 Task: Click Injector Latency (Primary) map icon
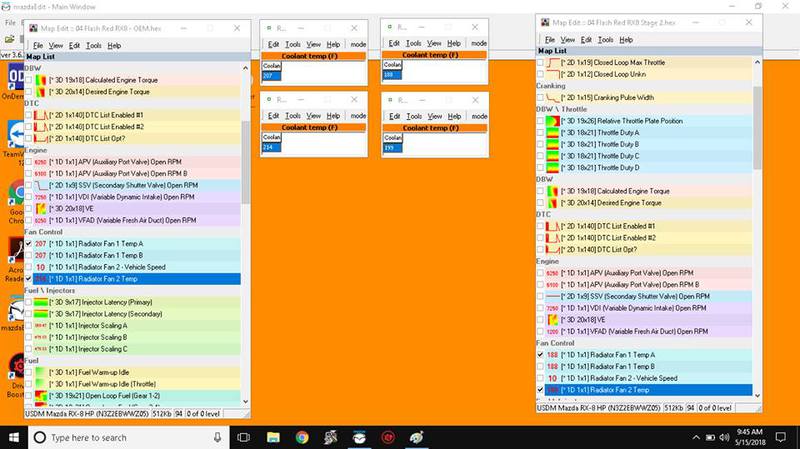coord(41,301)
